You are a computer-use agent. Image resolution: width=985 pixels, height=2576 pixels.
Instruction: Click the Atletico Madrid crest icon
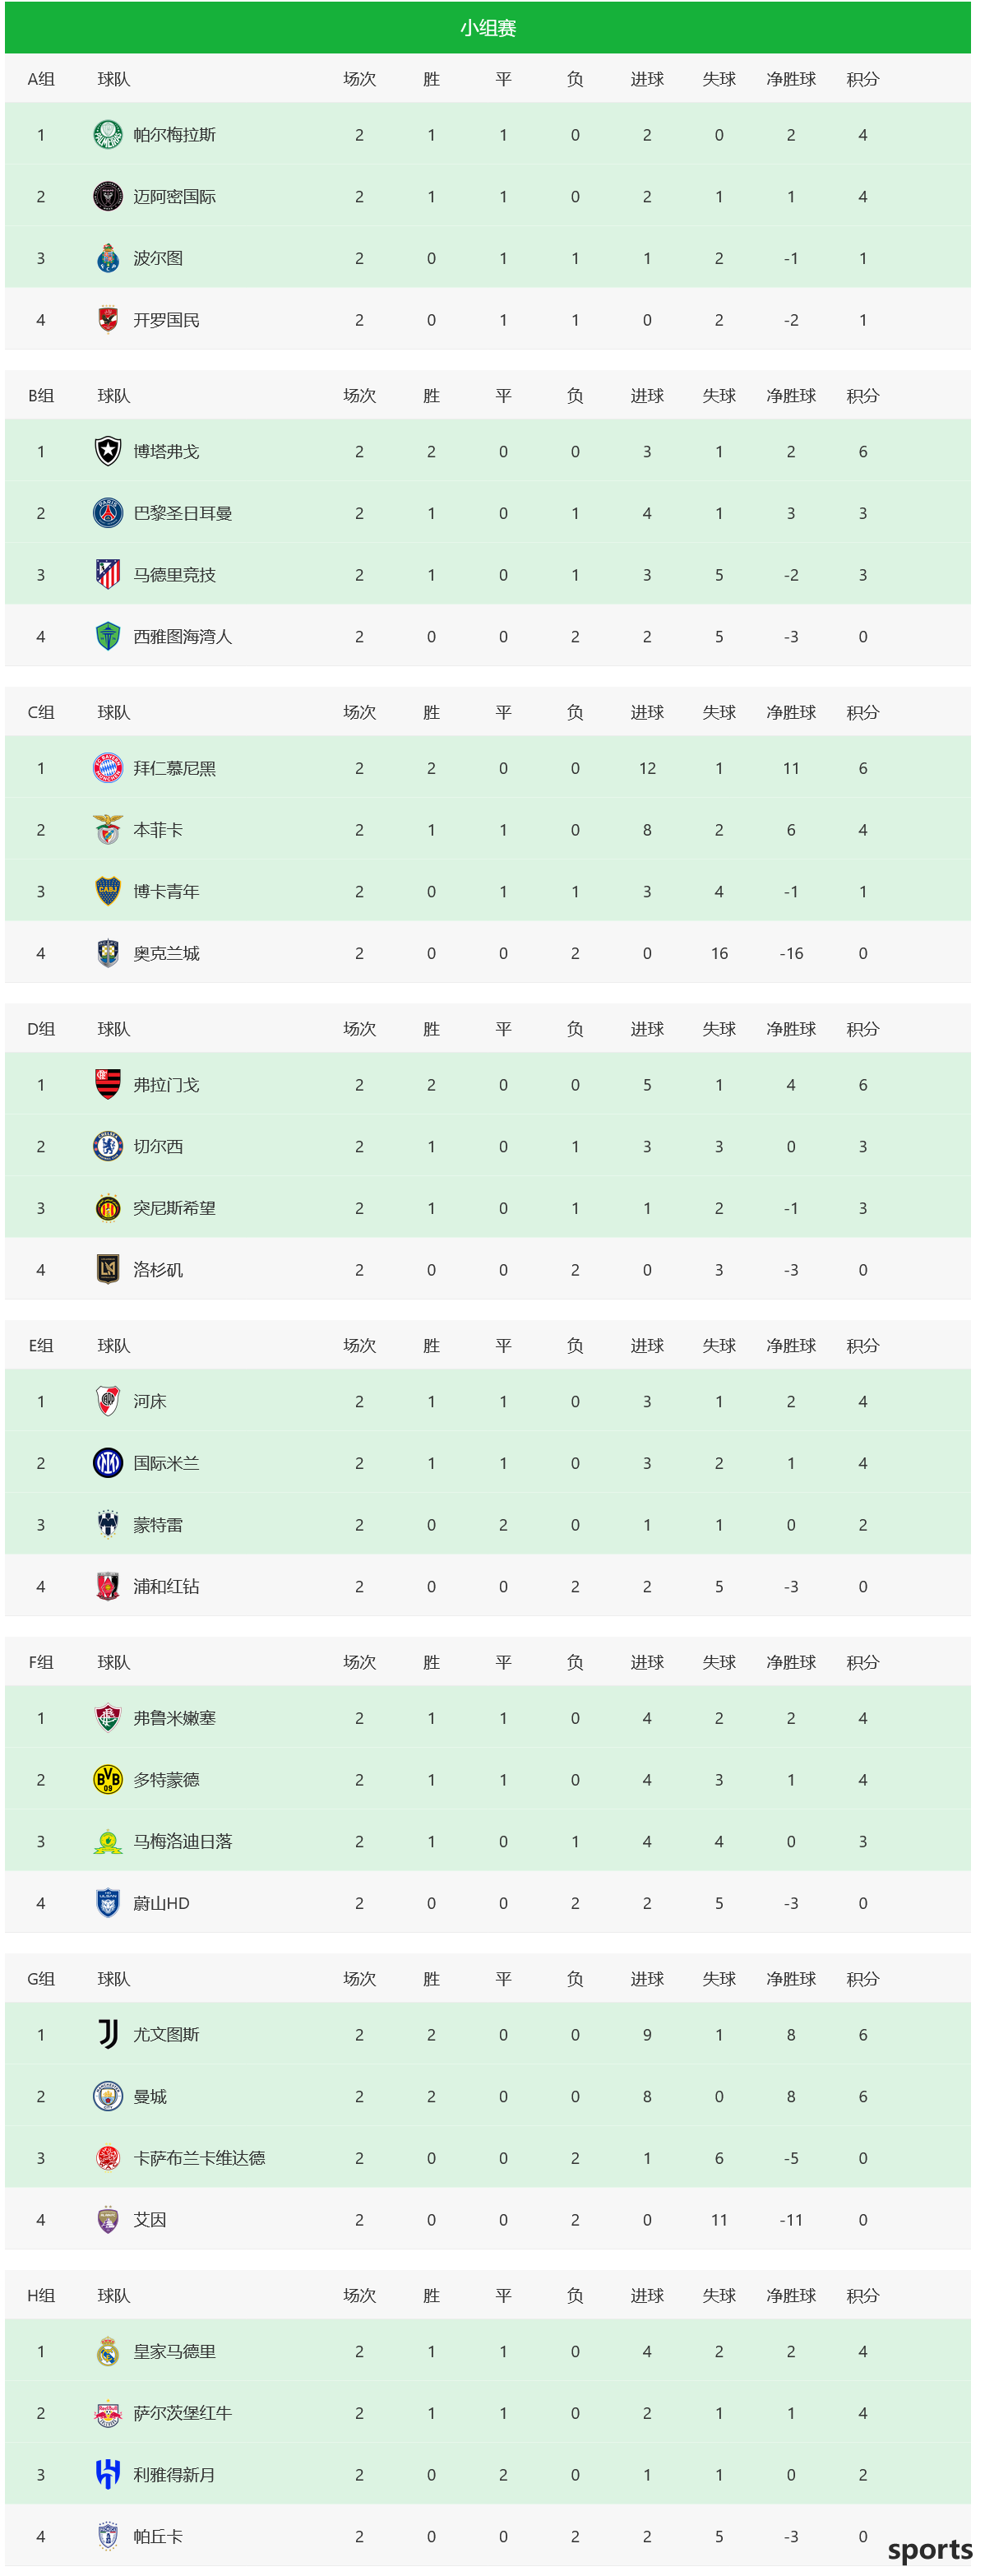(108, 575)
